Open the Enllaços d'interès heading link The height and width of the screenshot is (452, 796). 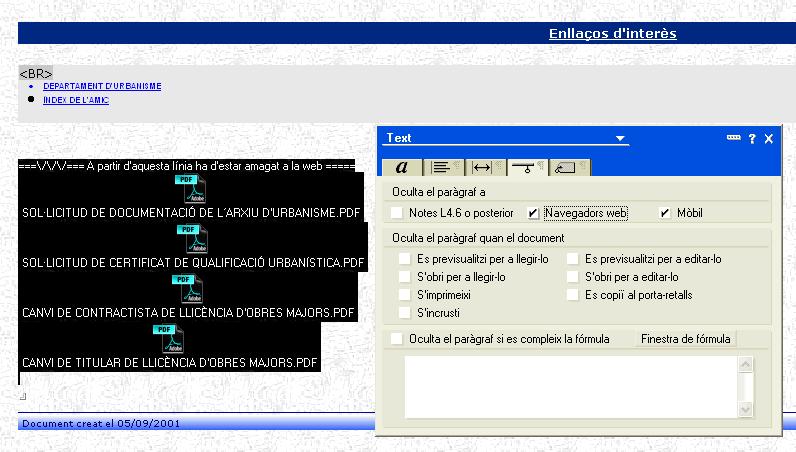613,34
